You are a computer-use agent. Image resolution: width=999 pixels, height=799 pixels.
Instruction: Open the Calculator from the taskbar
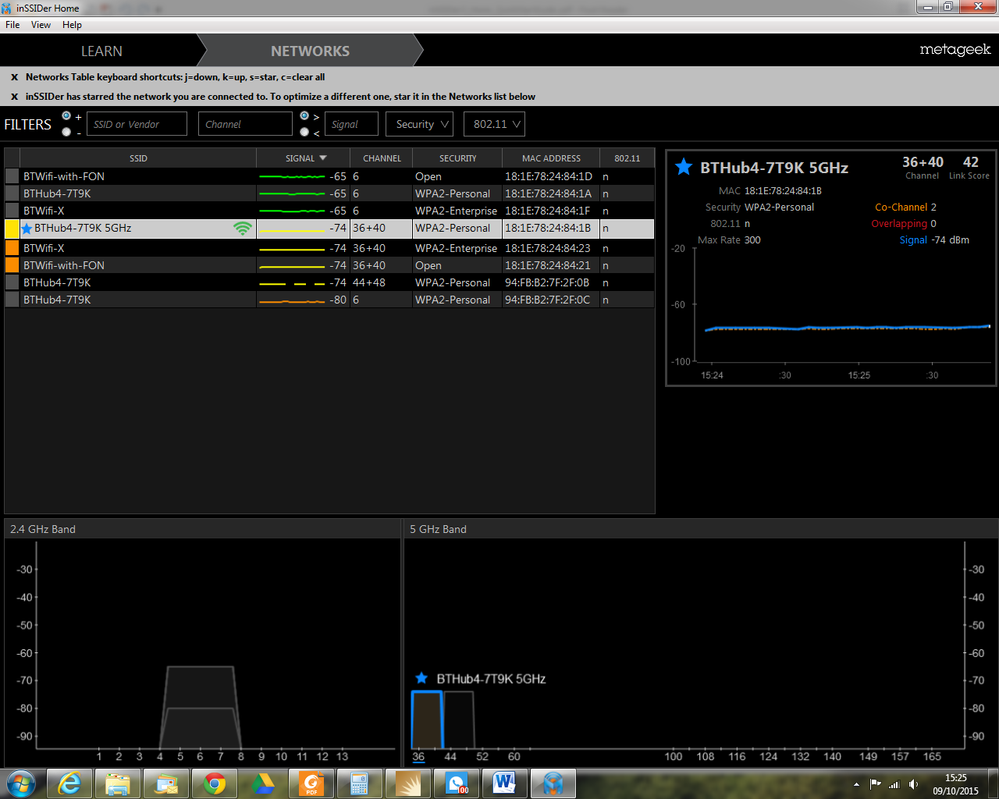359,783
